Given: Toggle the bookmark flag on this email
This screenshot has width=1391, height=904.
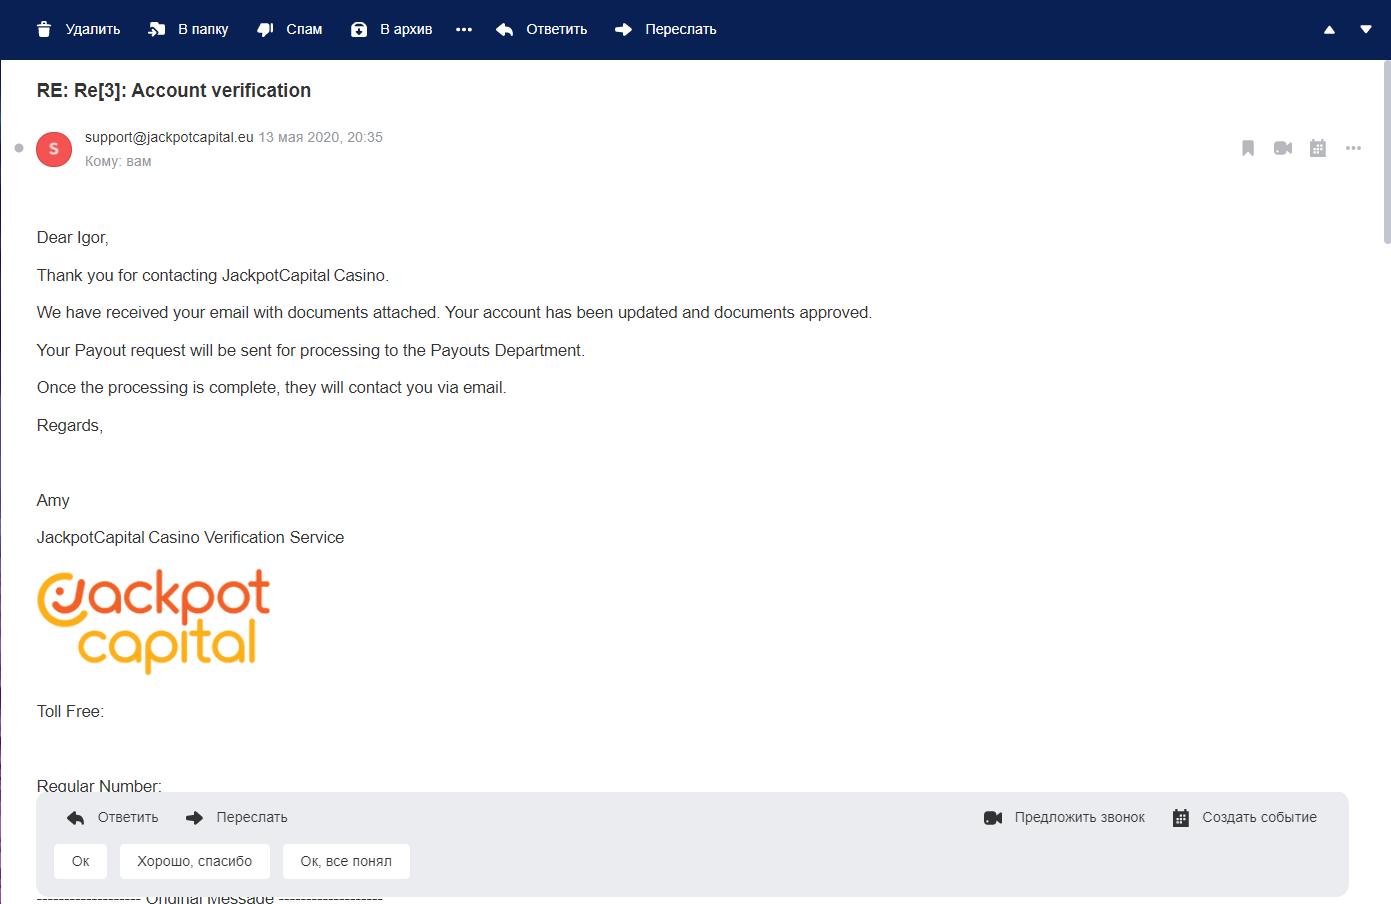Looking at the screenshot, I should [x=1248, y=148].
